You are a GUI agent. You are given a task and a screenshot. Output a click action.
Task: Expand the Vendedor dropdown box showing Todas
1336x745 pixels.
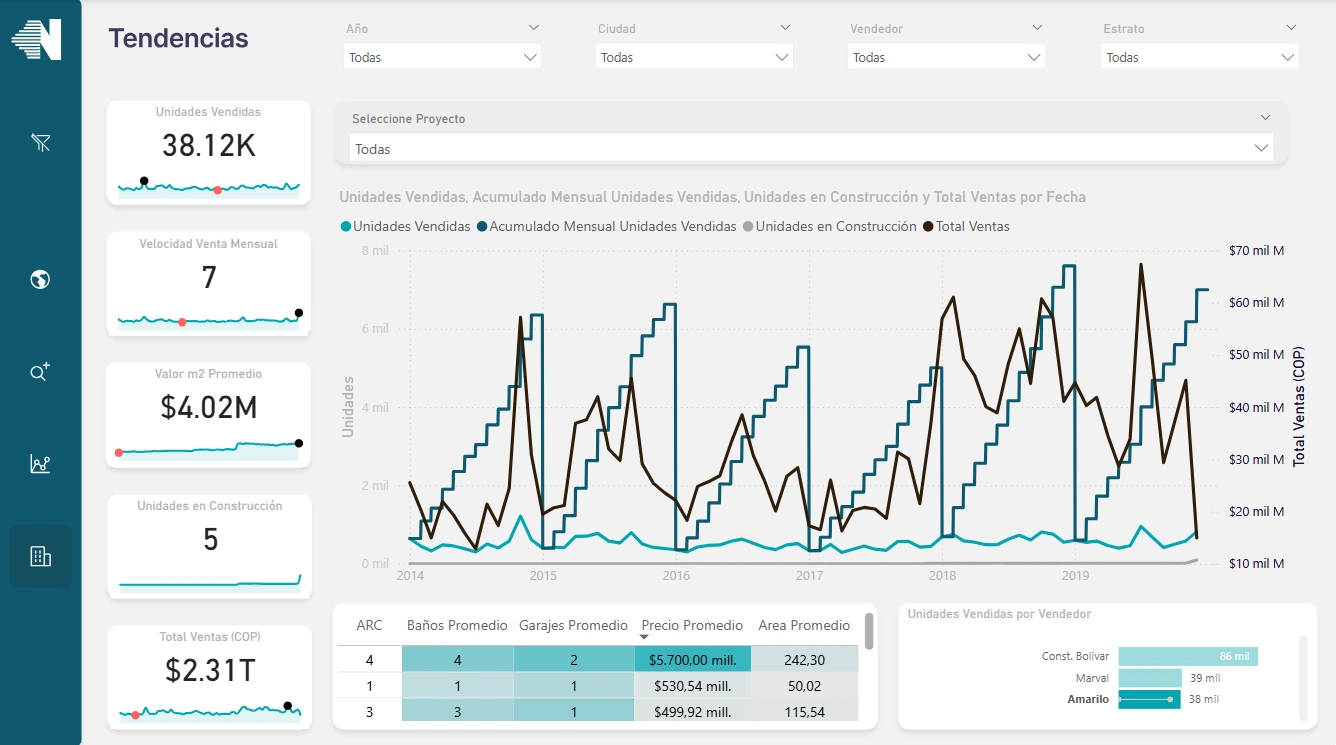click(x=947, y=58)
